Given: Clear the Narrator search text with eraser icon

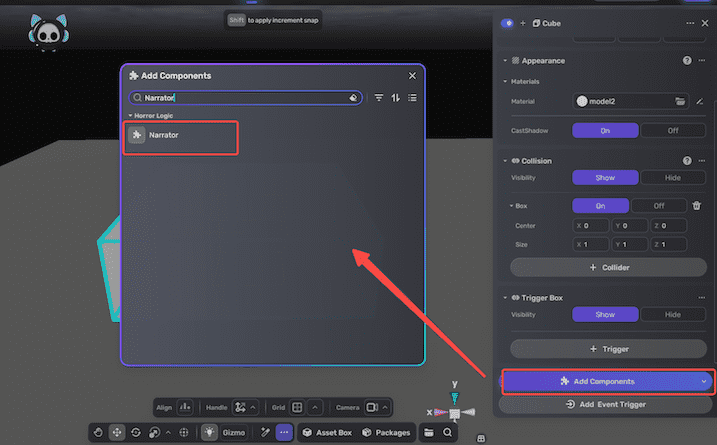Looking at the screenshot, I should pos(353,98).
